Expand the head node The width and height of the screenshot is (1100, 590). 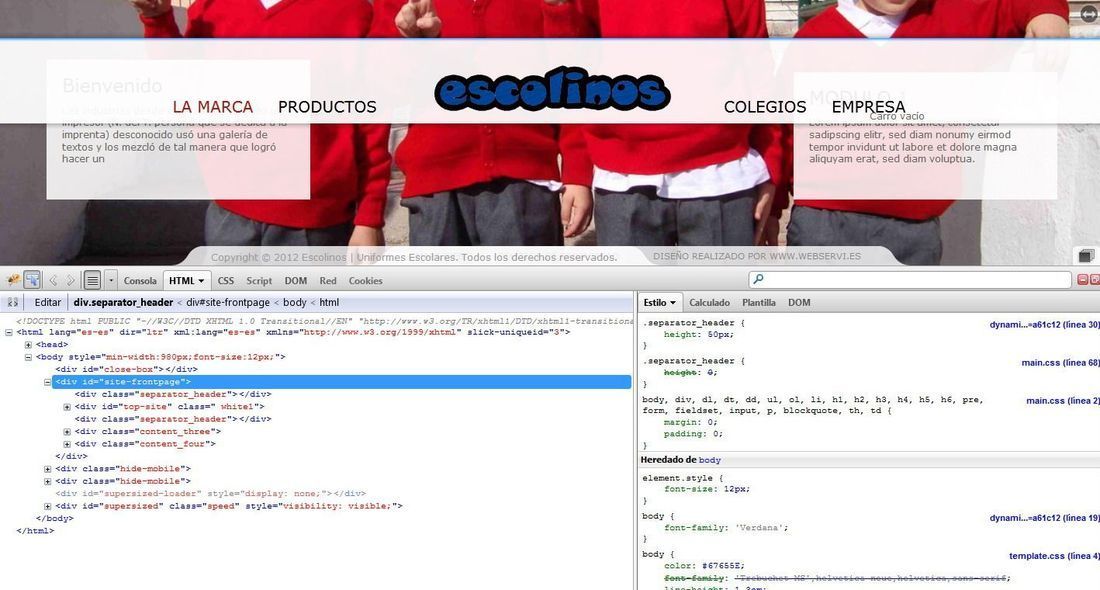tap(28, 344)
